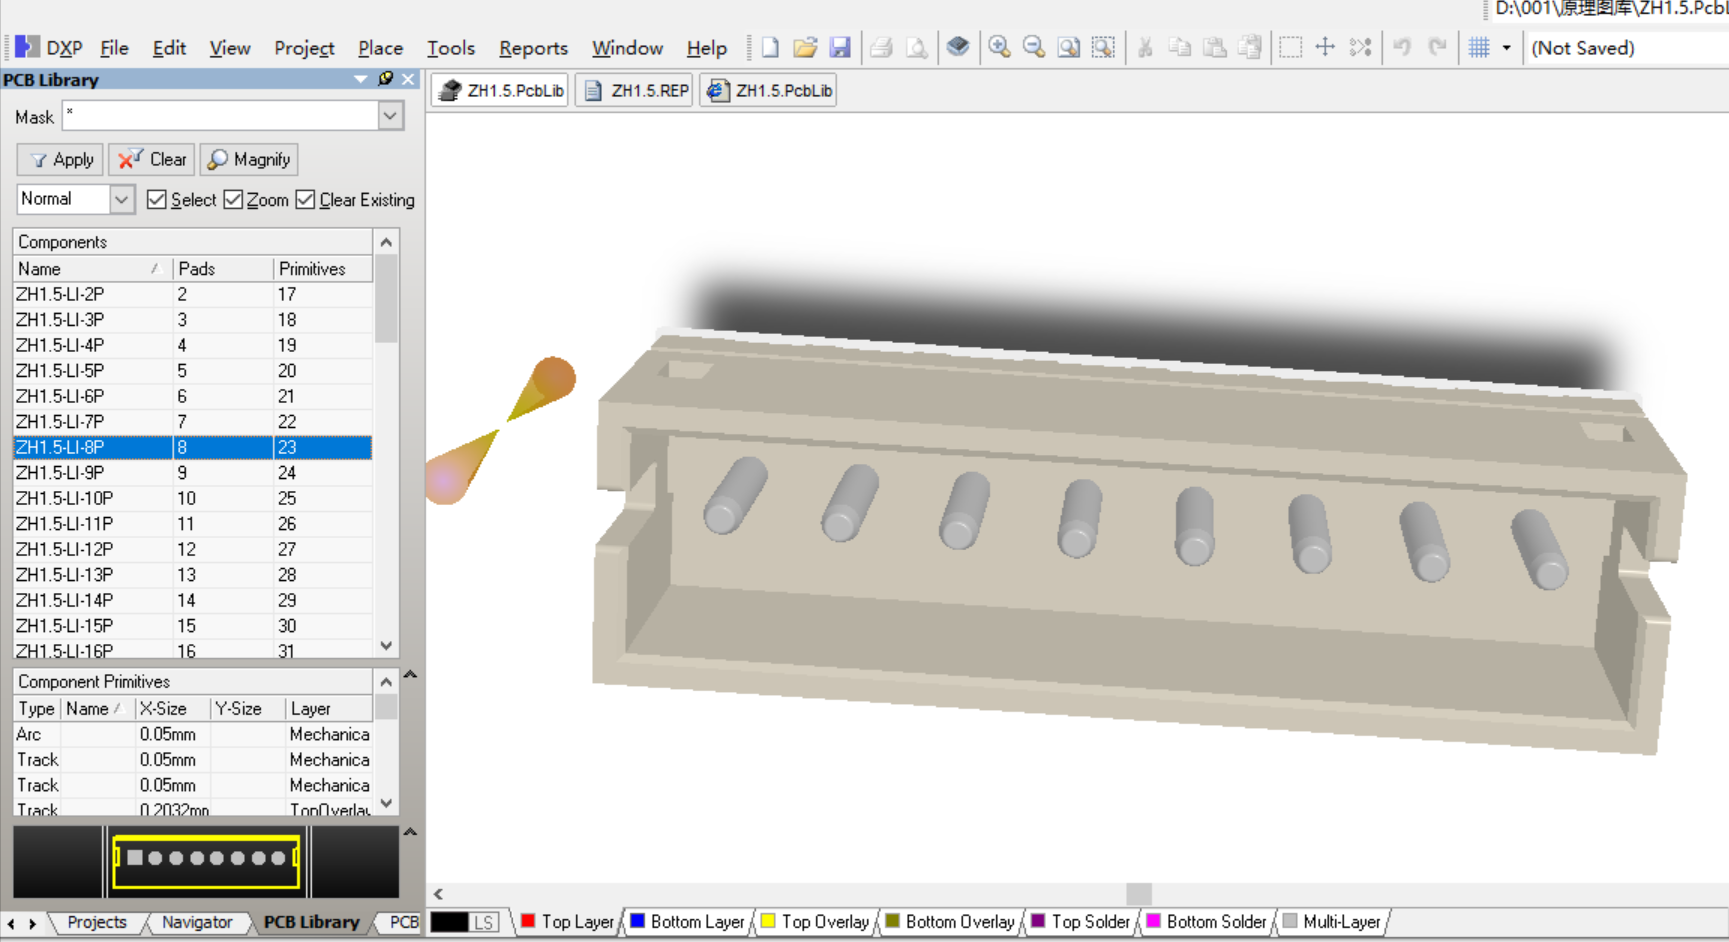Open the File menu
The width and height of the screenshot is (1729, 942).
click(x=114, y=48)
